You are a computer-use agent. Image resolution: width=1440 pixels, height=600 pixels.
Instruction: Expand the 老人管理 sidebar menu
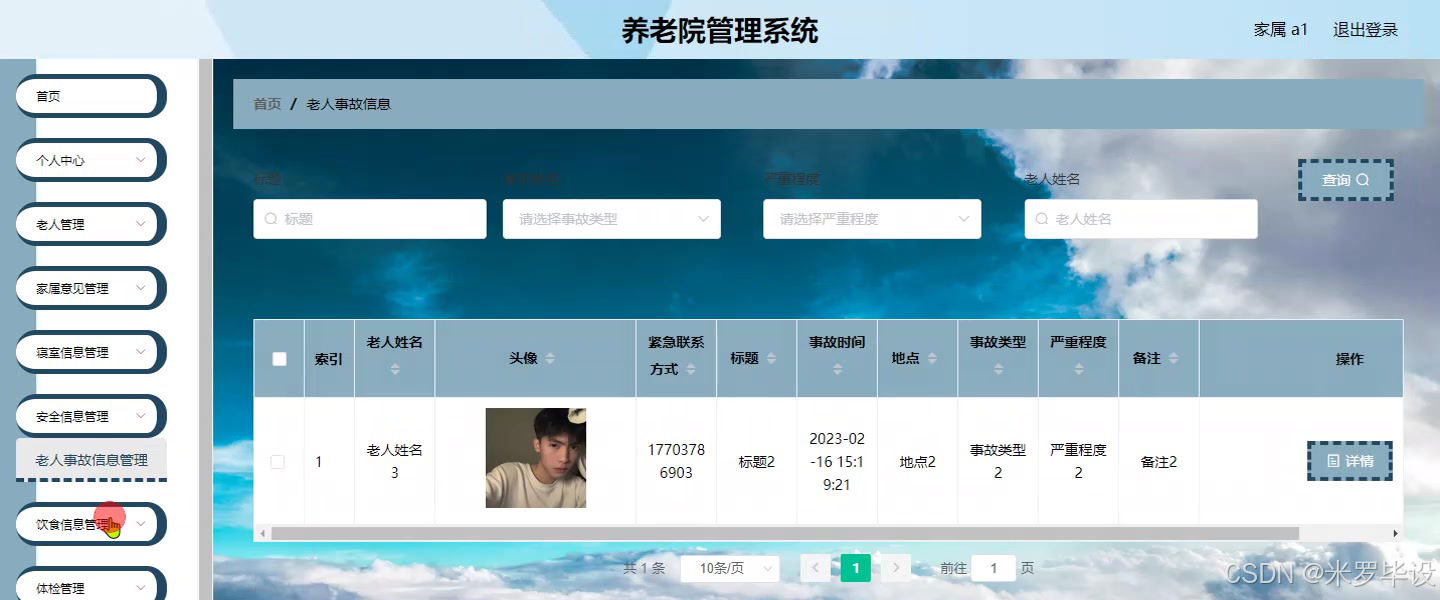point(89,224)
